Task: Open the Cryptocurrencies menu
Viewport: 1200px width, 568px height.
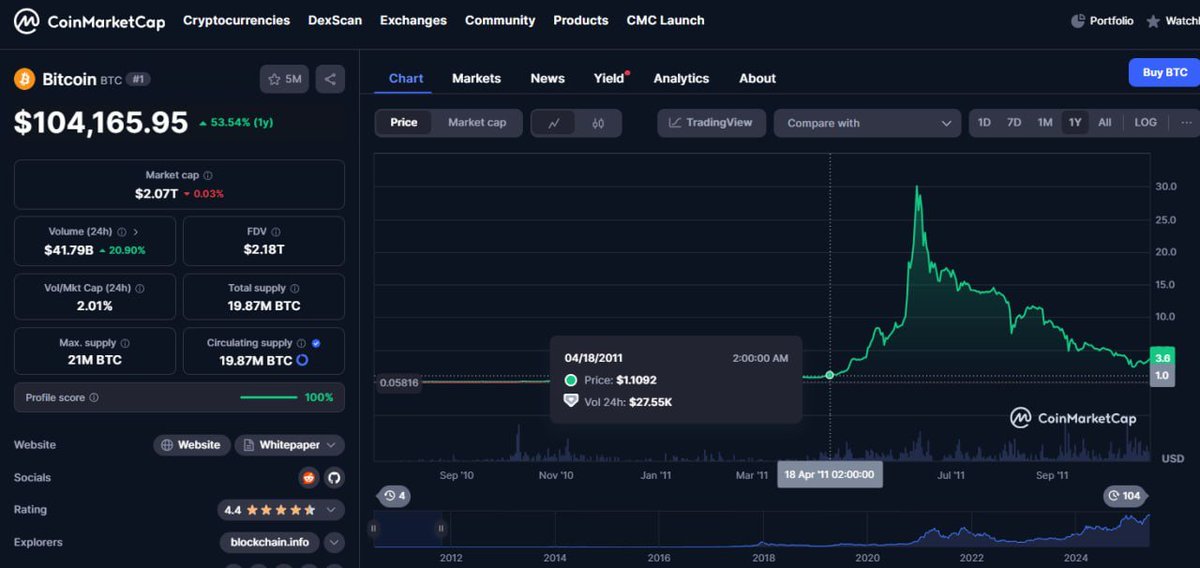Action: [236, 20]
